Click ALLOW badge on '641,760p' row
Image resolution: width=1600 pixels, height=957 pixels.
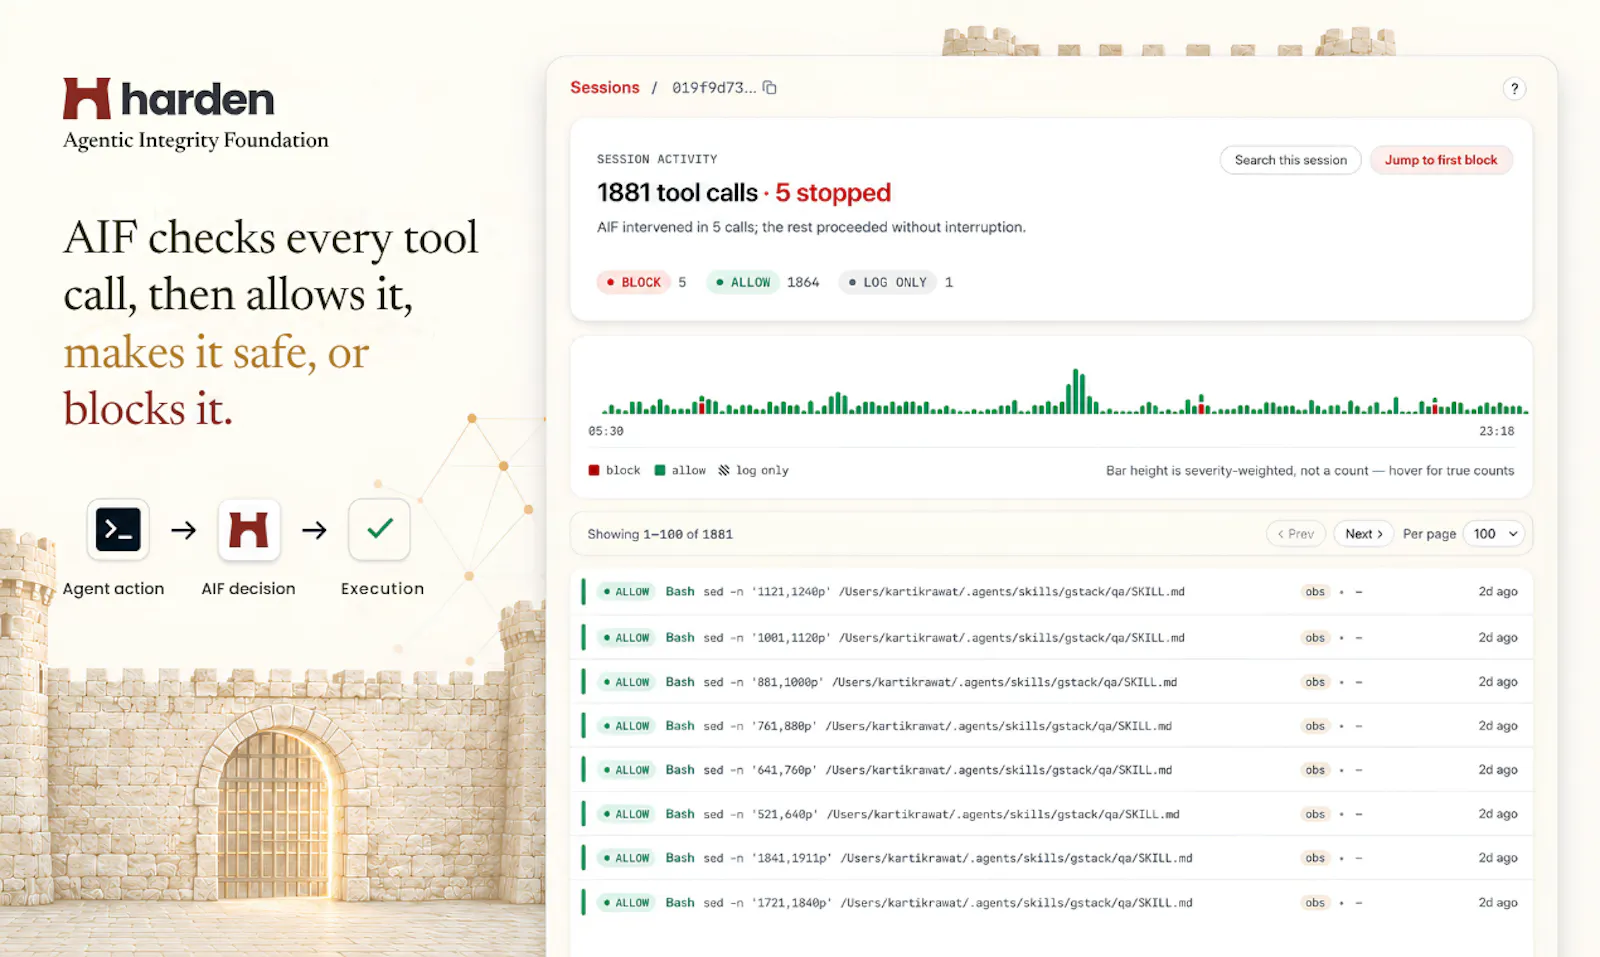pyautogui.click(x=627, y=770)
